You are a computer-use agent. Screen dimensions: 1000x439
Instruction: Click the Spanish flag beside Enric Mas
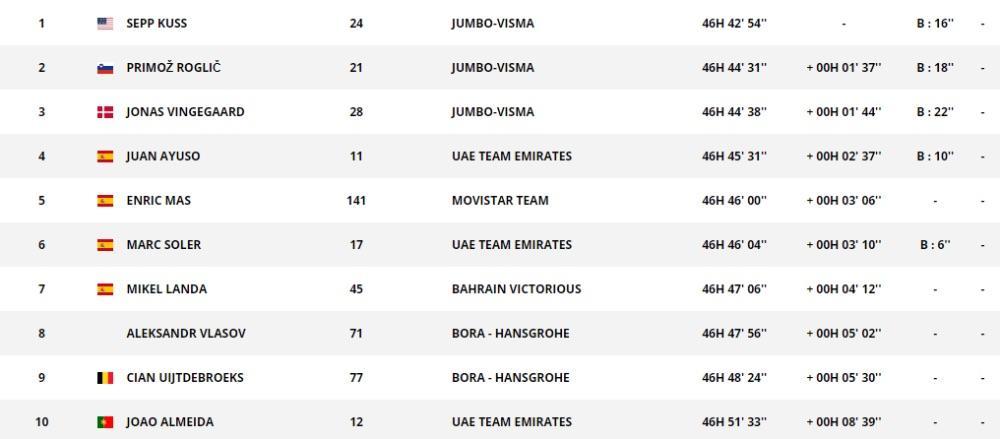(105, 200)
